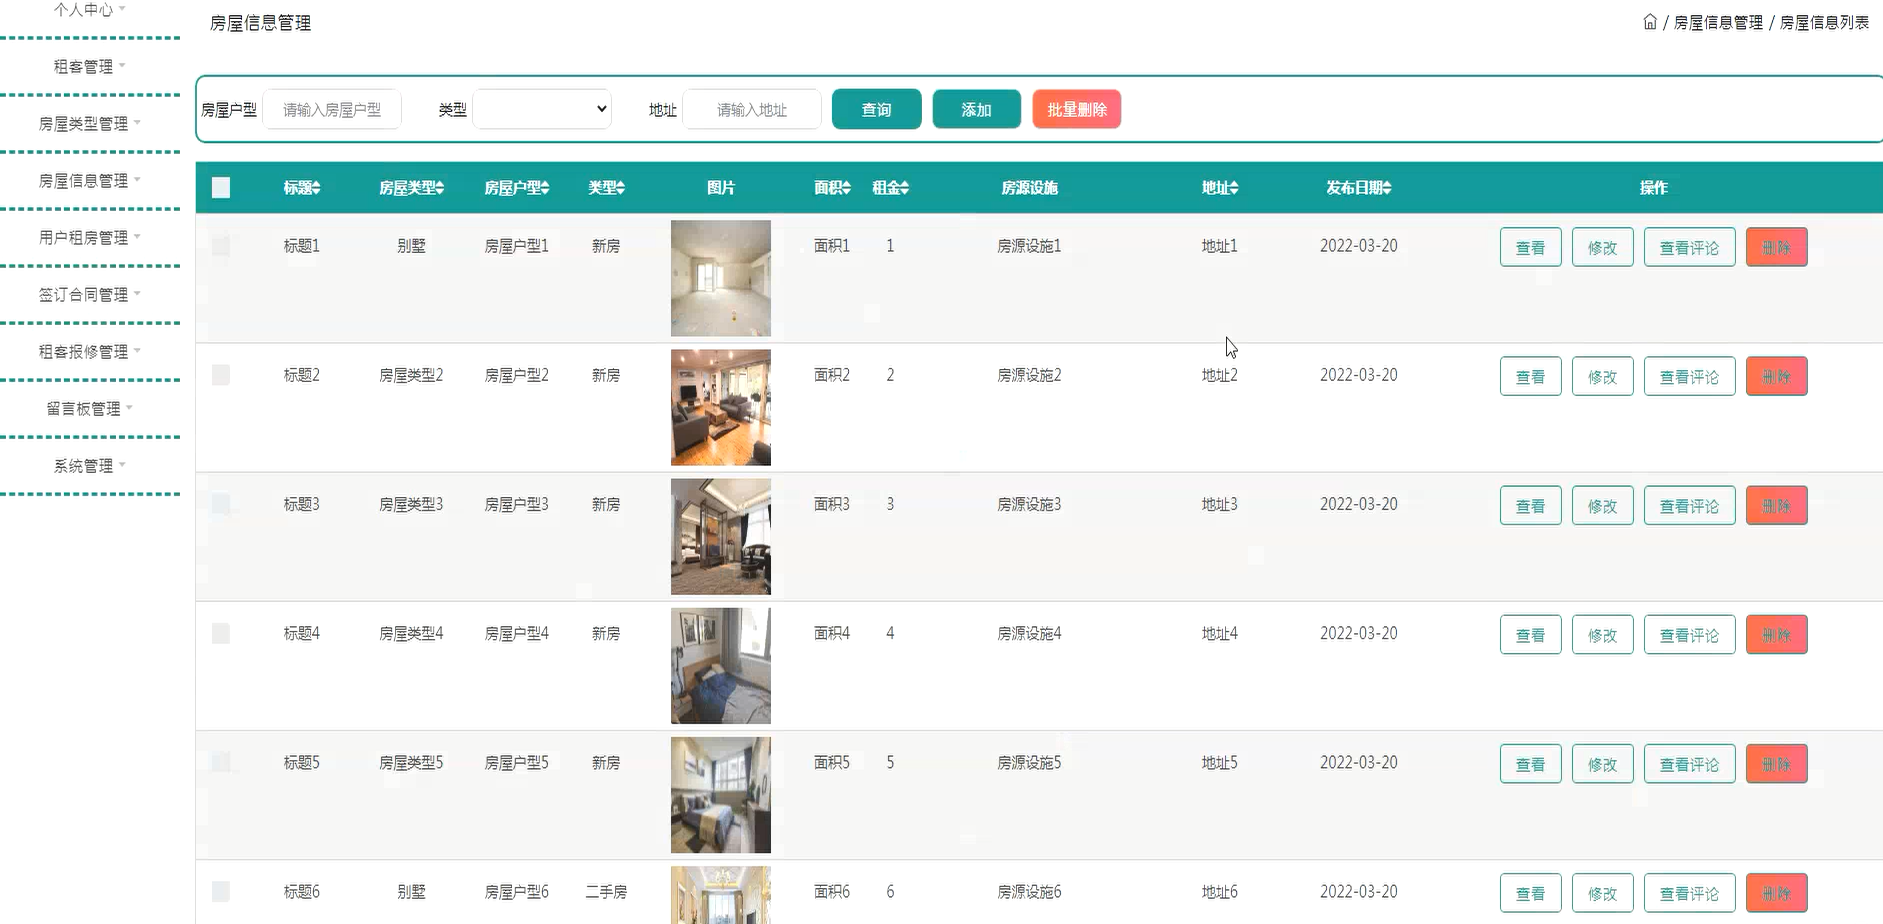
Task: Click the 请输入地址 address input field
Action: (x=752, y=109)
